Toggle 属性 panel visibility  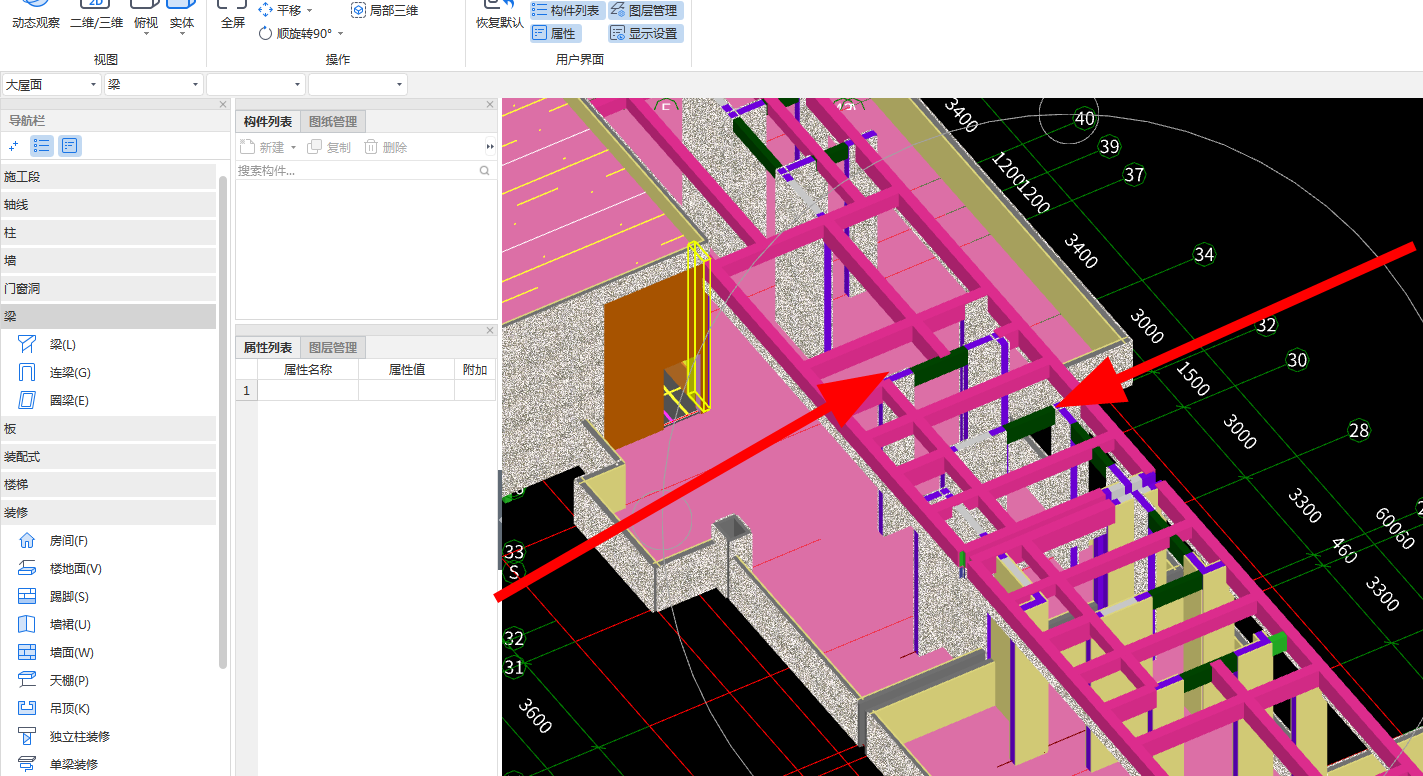click(x=555, y=33)
